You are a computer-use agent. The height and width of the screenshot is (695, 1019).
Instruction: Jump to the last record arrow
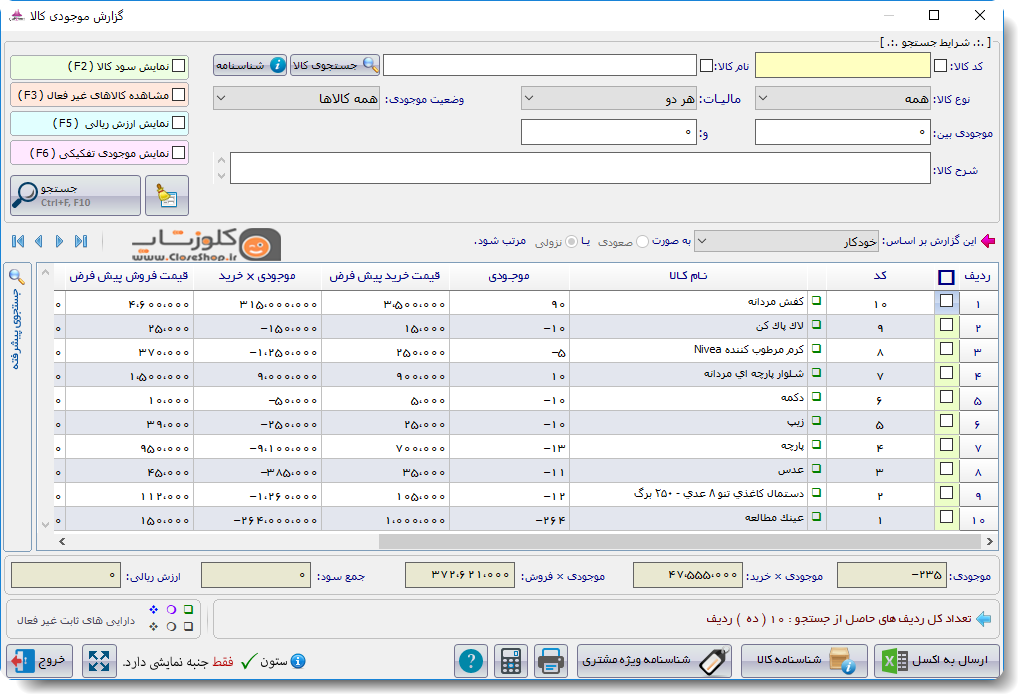pyautogui.click(x=81, y=241)
